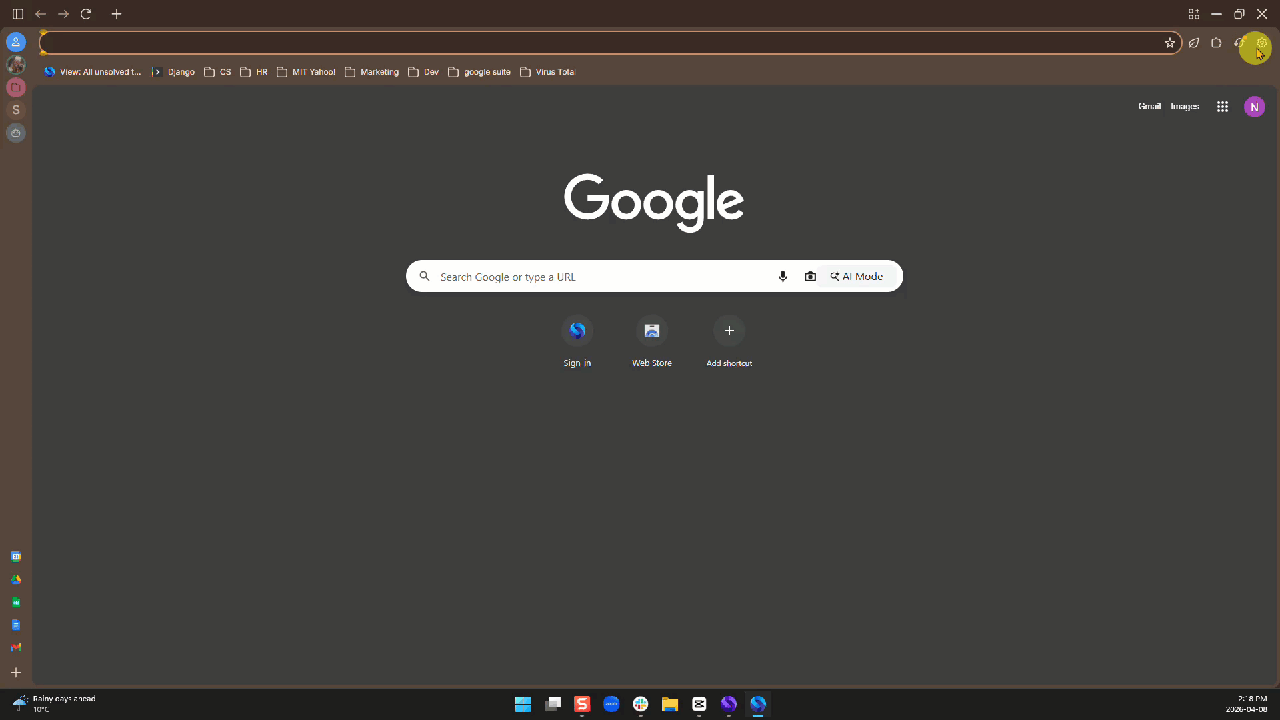Expand the CS bookmark folder
This screenshot has width=1280, height=720.
(218, 72)
